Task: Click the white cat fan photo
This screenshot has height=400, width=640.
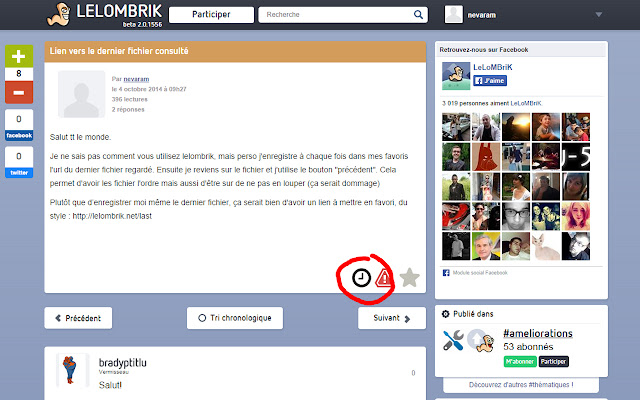Action: 546,246
